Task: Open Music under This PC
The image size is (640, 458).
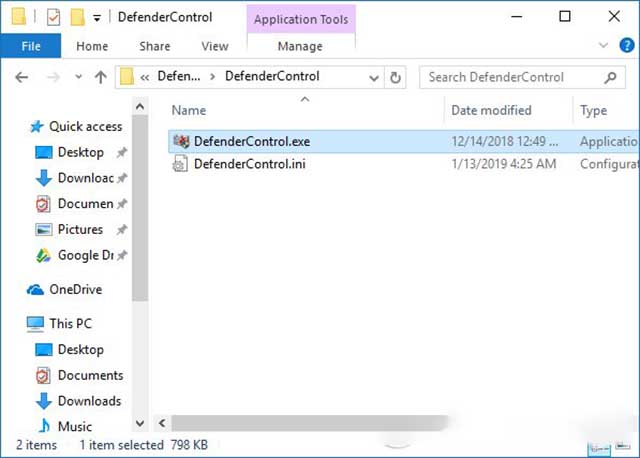Action: pyautogui.click(x=75, y=427)
